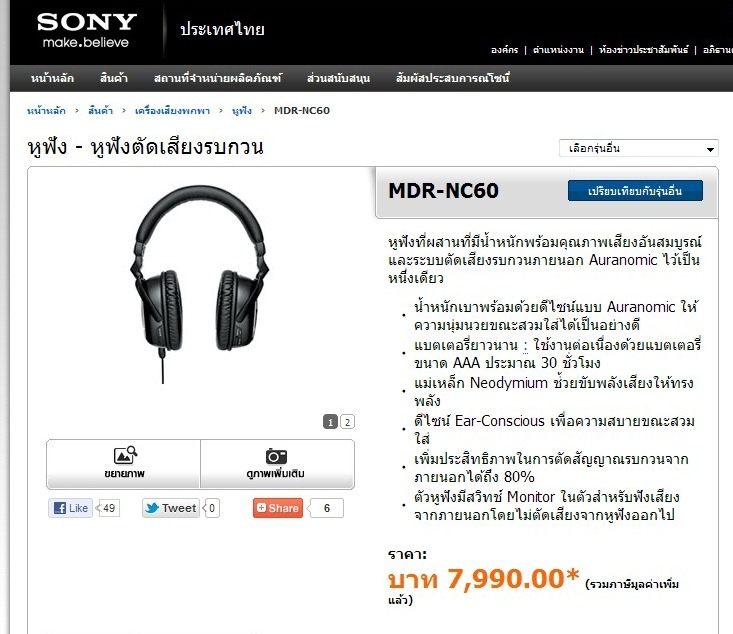Select image page 1 indicator
Screen dimensions: 733x634
point(331,422)
